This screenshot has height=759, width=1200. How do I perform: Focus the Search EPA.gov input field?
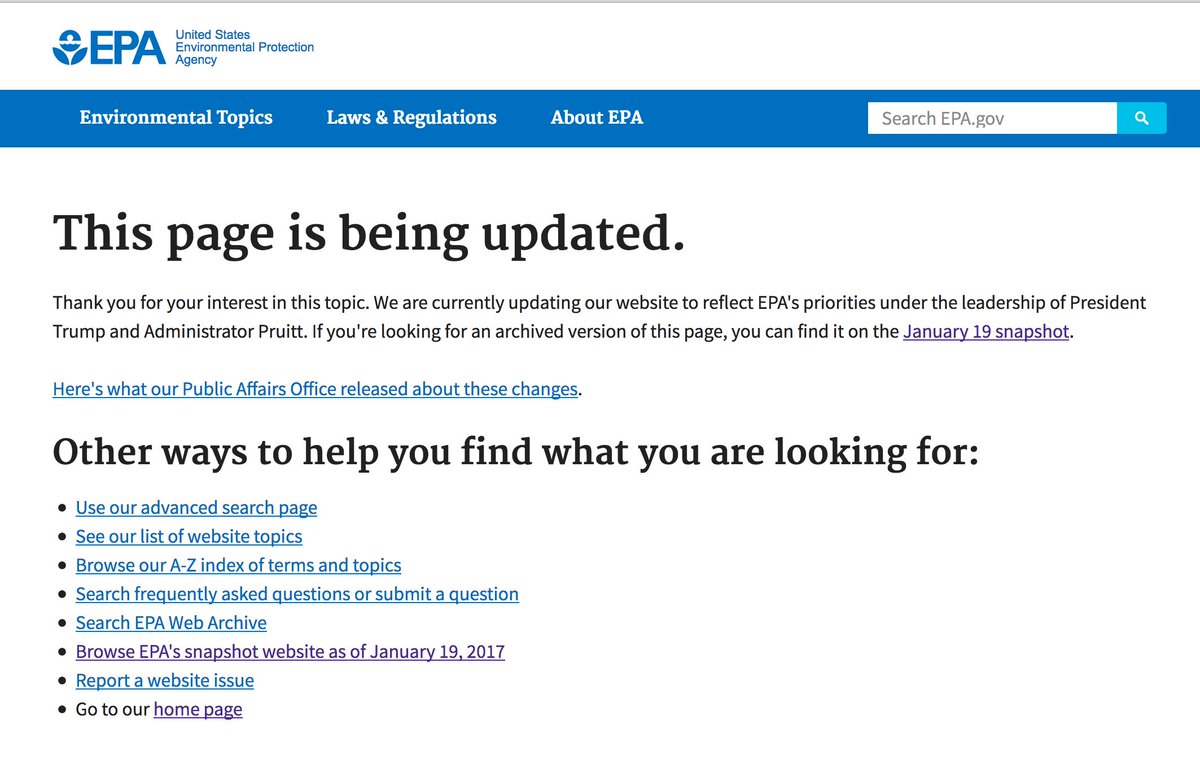pyautogui.click(x=992, y=118)
